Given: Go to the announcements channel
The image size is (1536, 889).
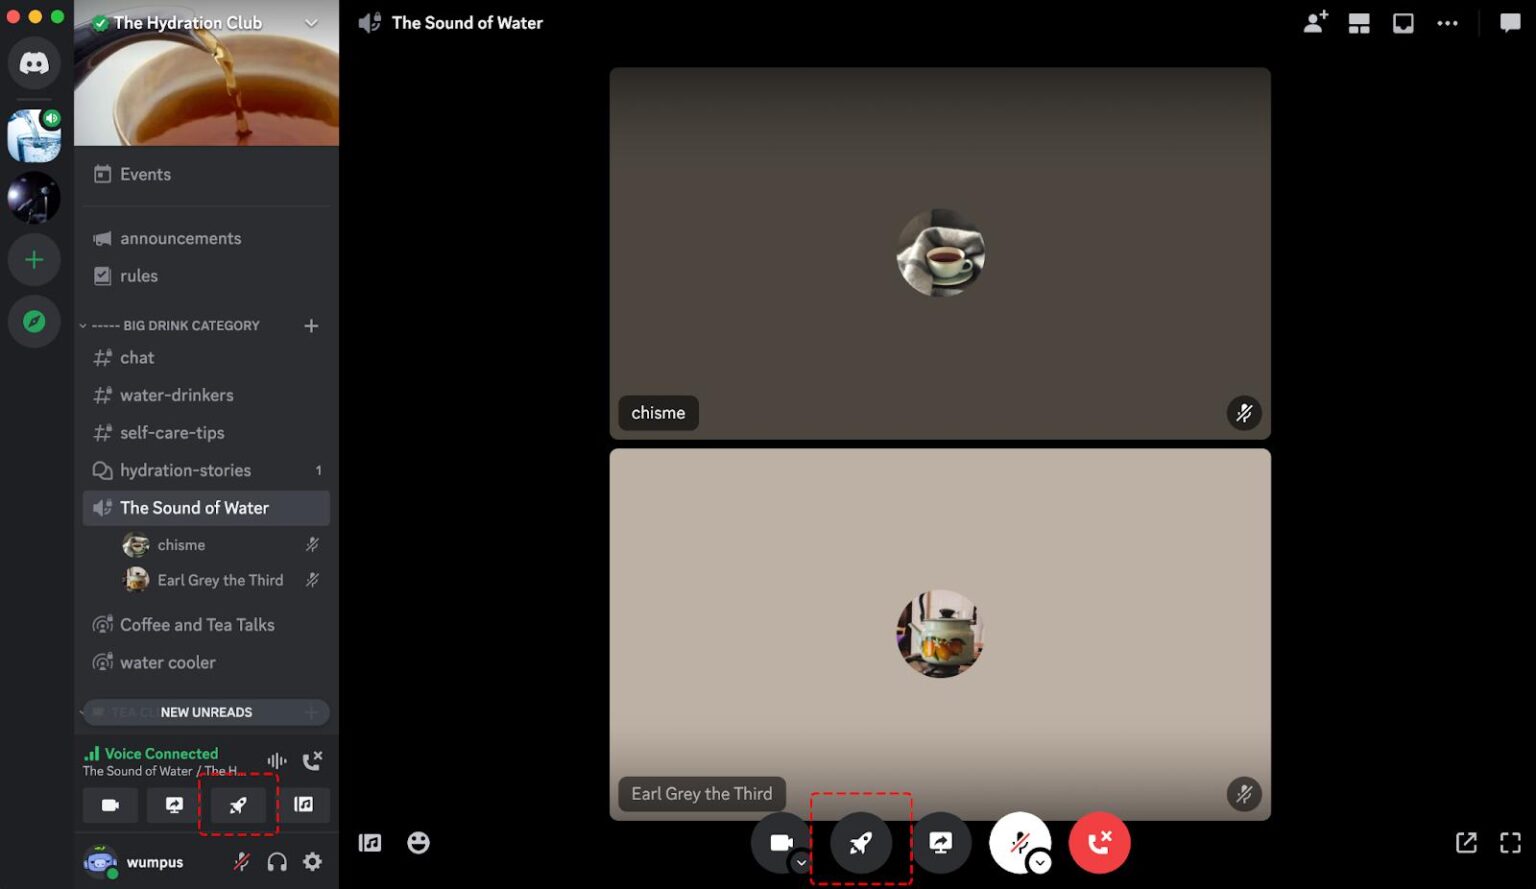Looking at the screenshot, I should (180, 238).
